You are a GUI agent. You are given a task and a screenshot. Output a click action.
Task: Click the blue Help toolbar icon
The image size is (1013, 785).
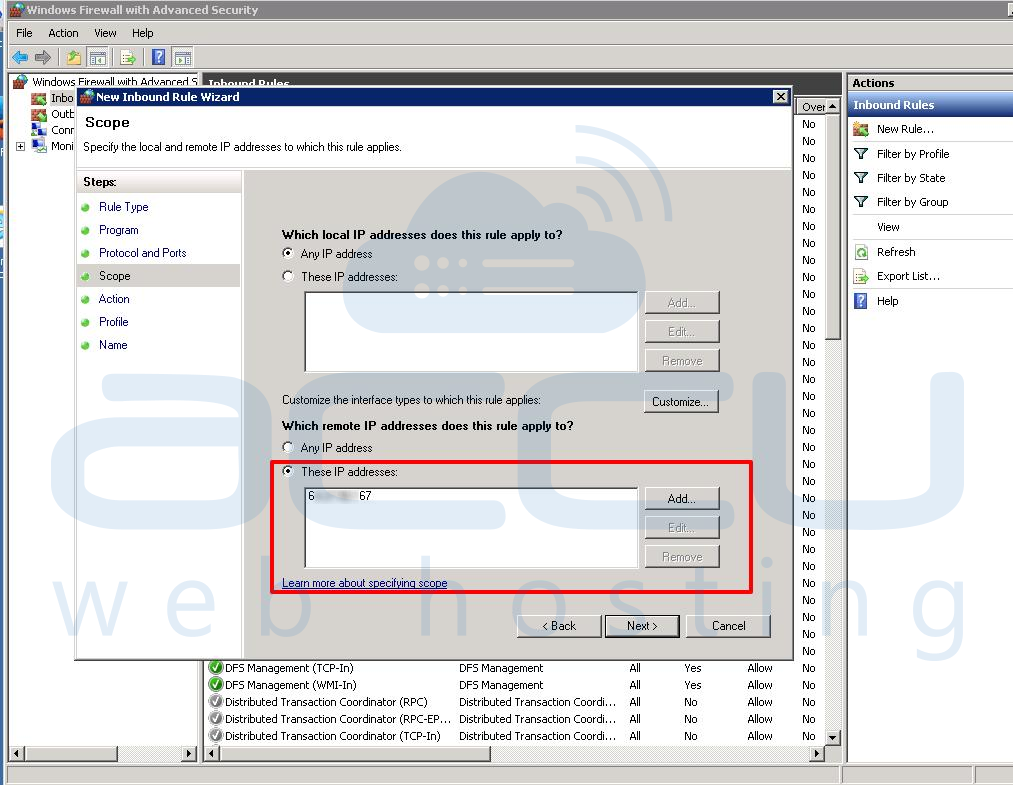[x=158, y=58]
